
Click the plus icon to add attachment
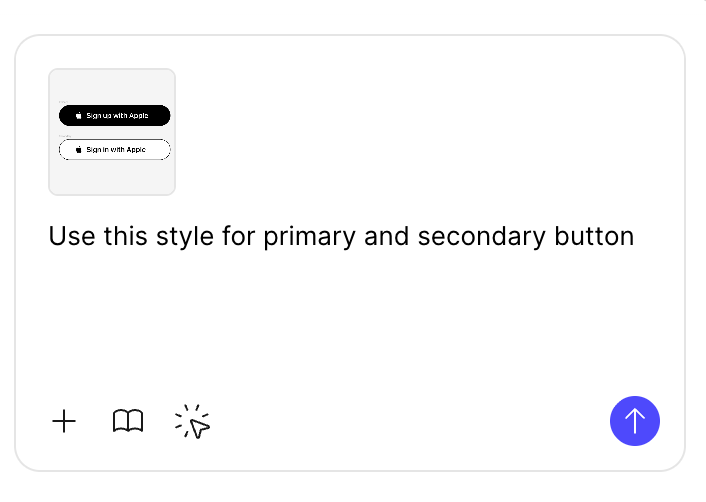pyautogui.click(x=64, y=422)
